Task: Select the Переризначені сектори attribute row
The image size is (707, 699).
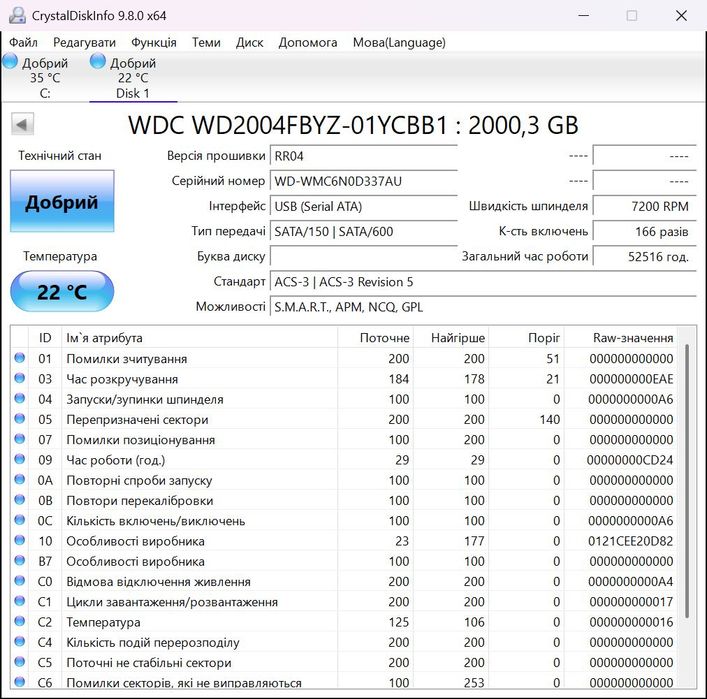Action: (344, 419)
